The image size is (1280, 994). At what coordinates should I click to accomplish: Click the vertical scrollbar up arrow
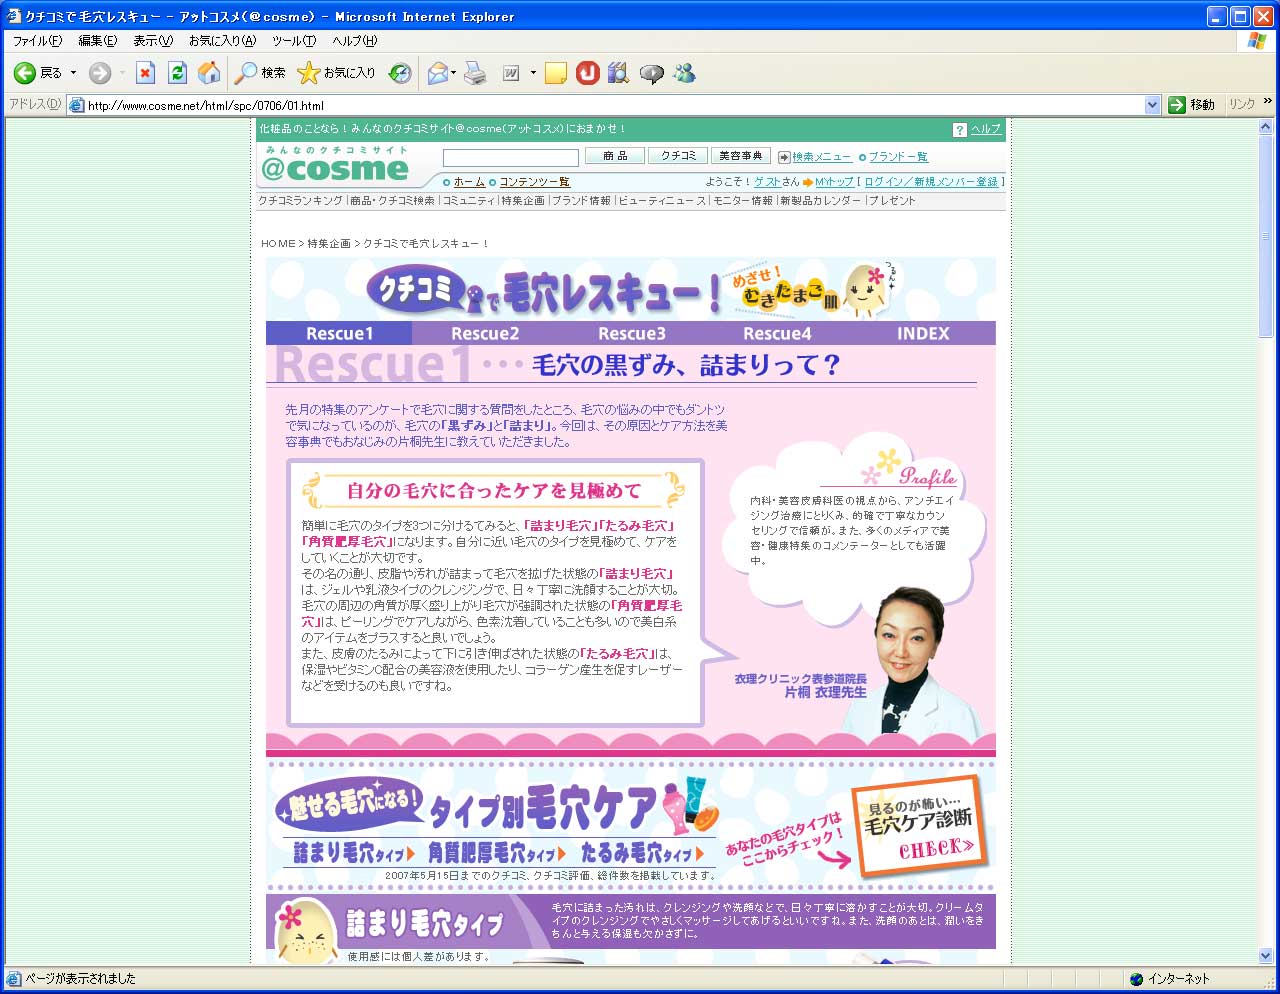1265,126
